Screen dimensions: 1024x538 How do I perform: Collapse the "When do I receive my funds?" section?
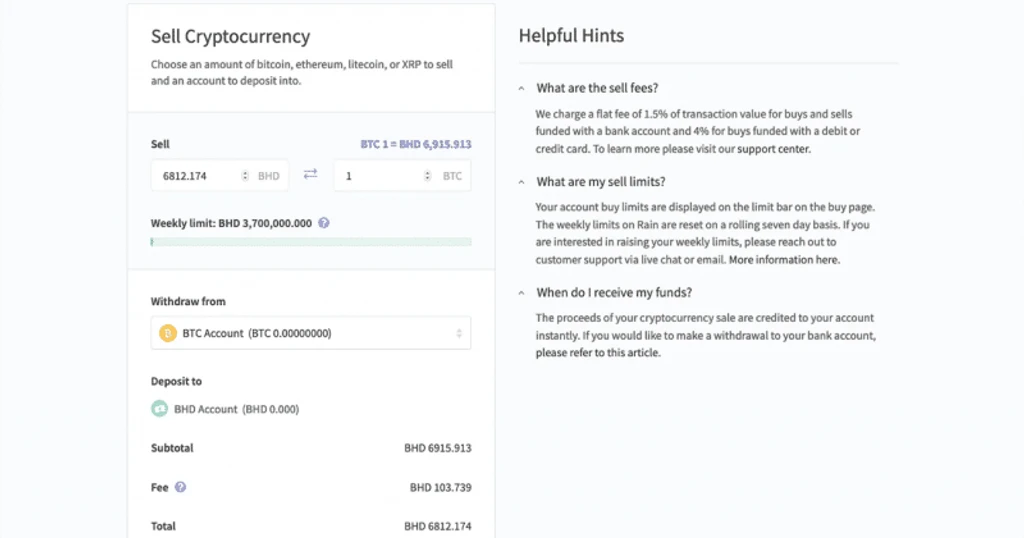521,293
